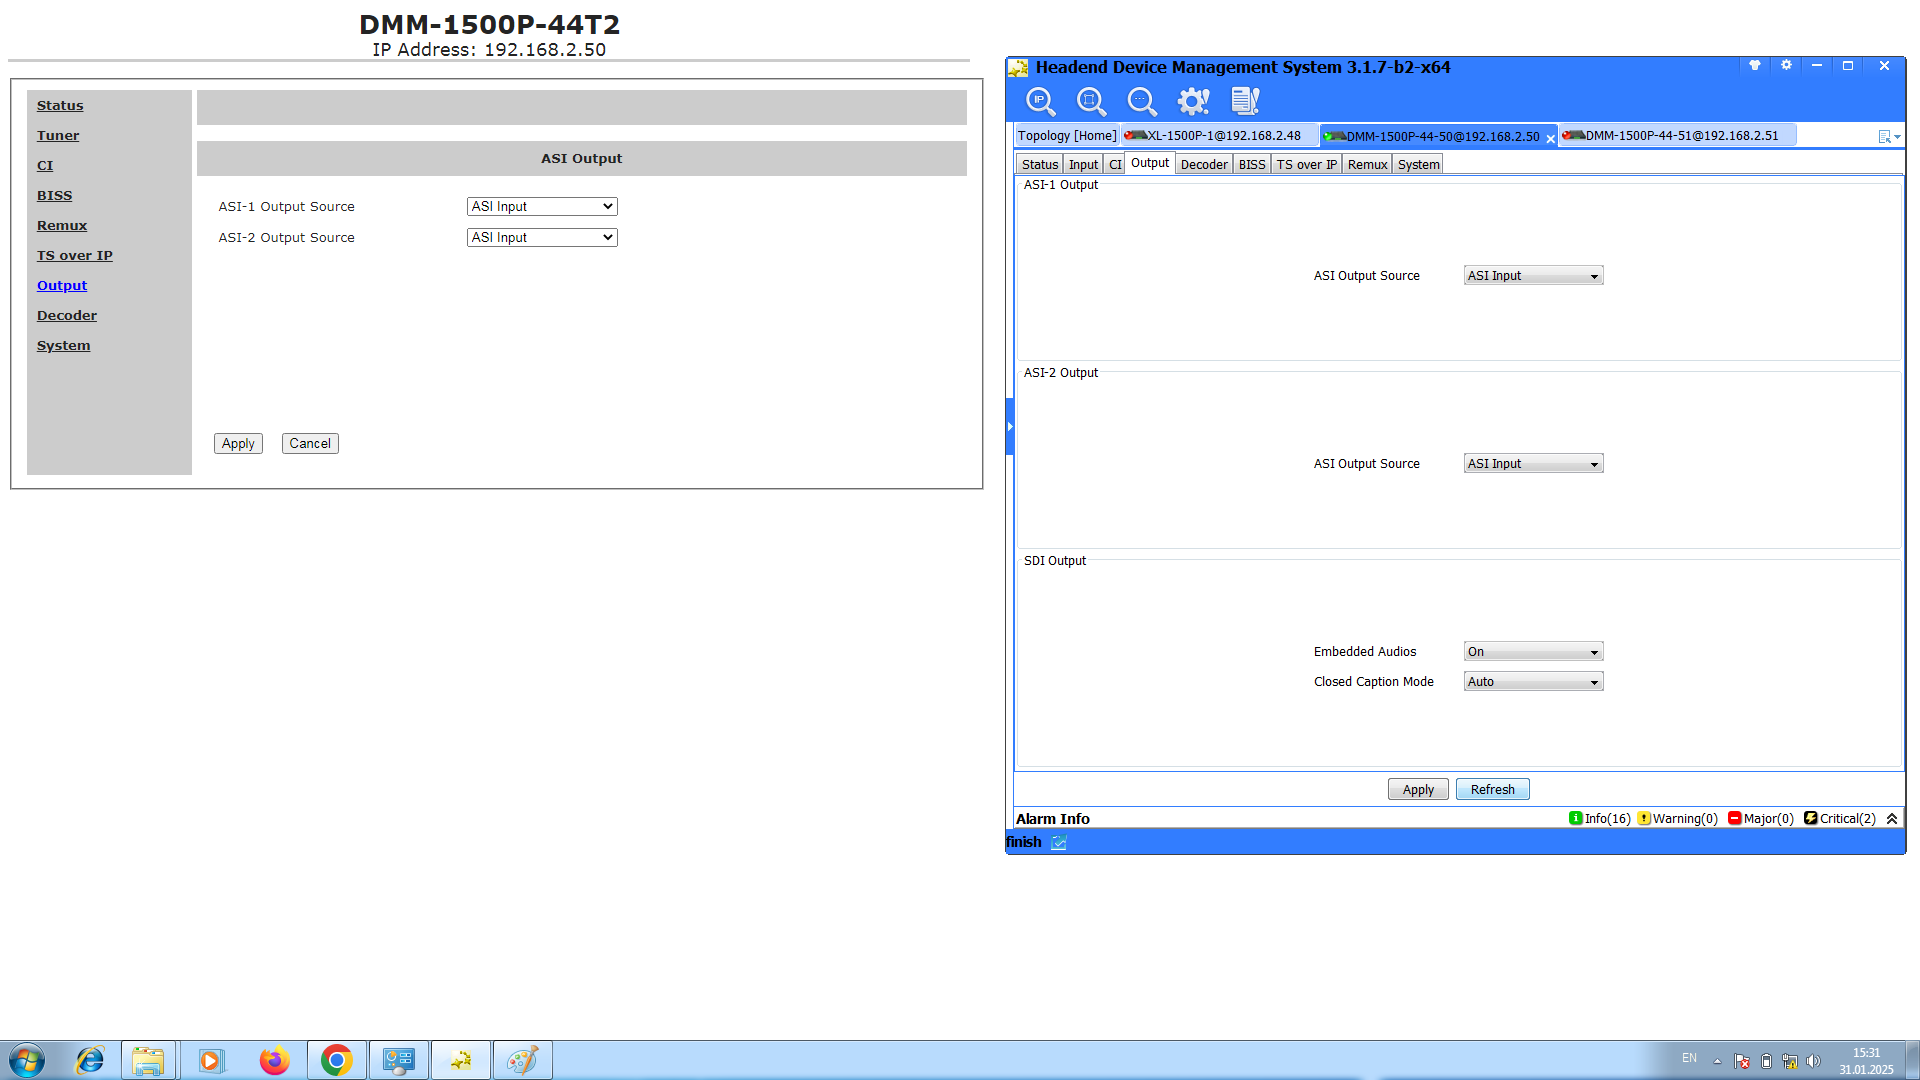1920x1080 pixels.
Task: Open the TS over IP sidebar link
Action: [x=75, y=256]
